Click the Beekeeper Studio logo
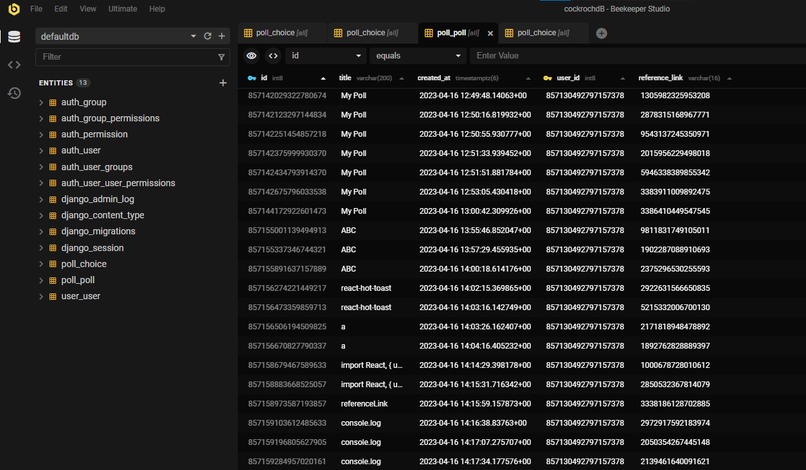 coord(14,9)
